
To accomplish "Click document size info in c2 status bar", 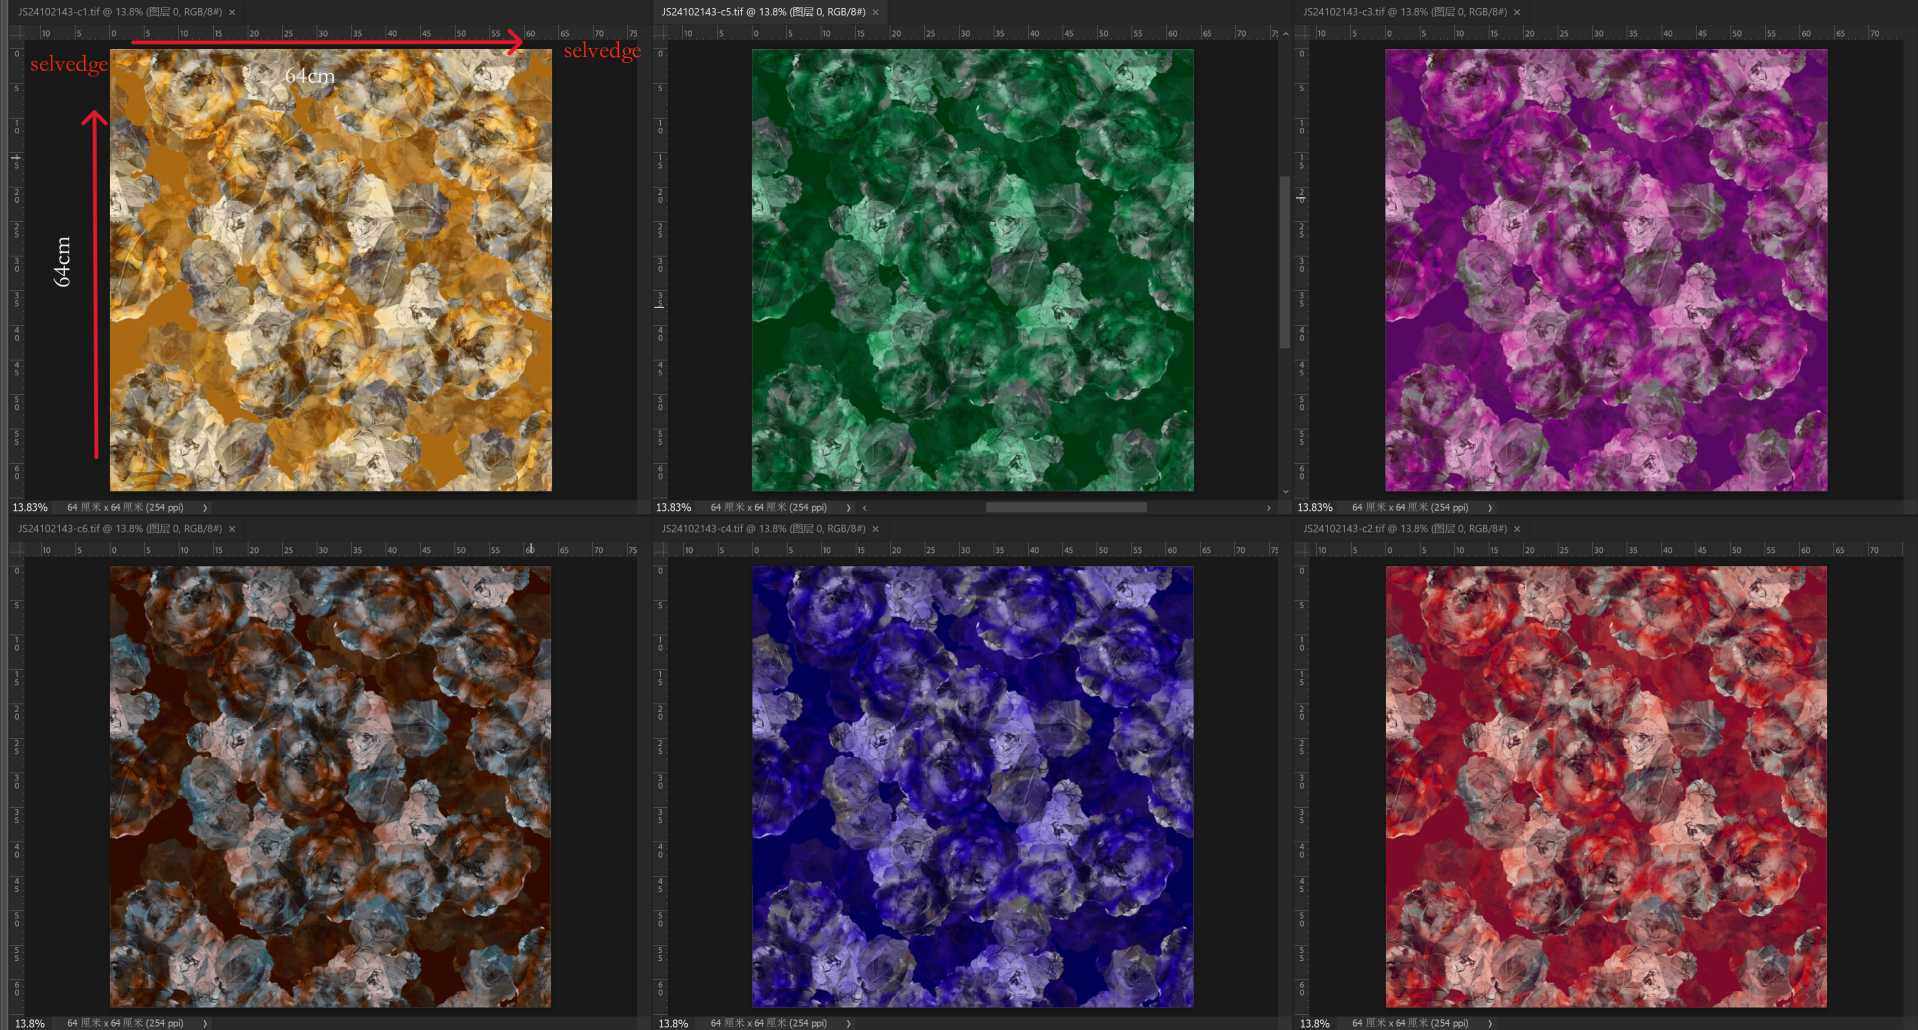I will coord(1409,1024).
